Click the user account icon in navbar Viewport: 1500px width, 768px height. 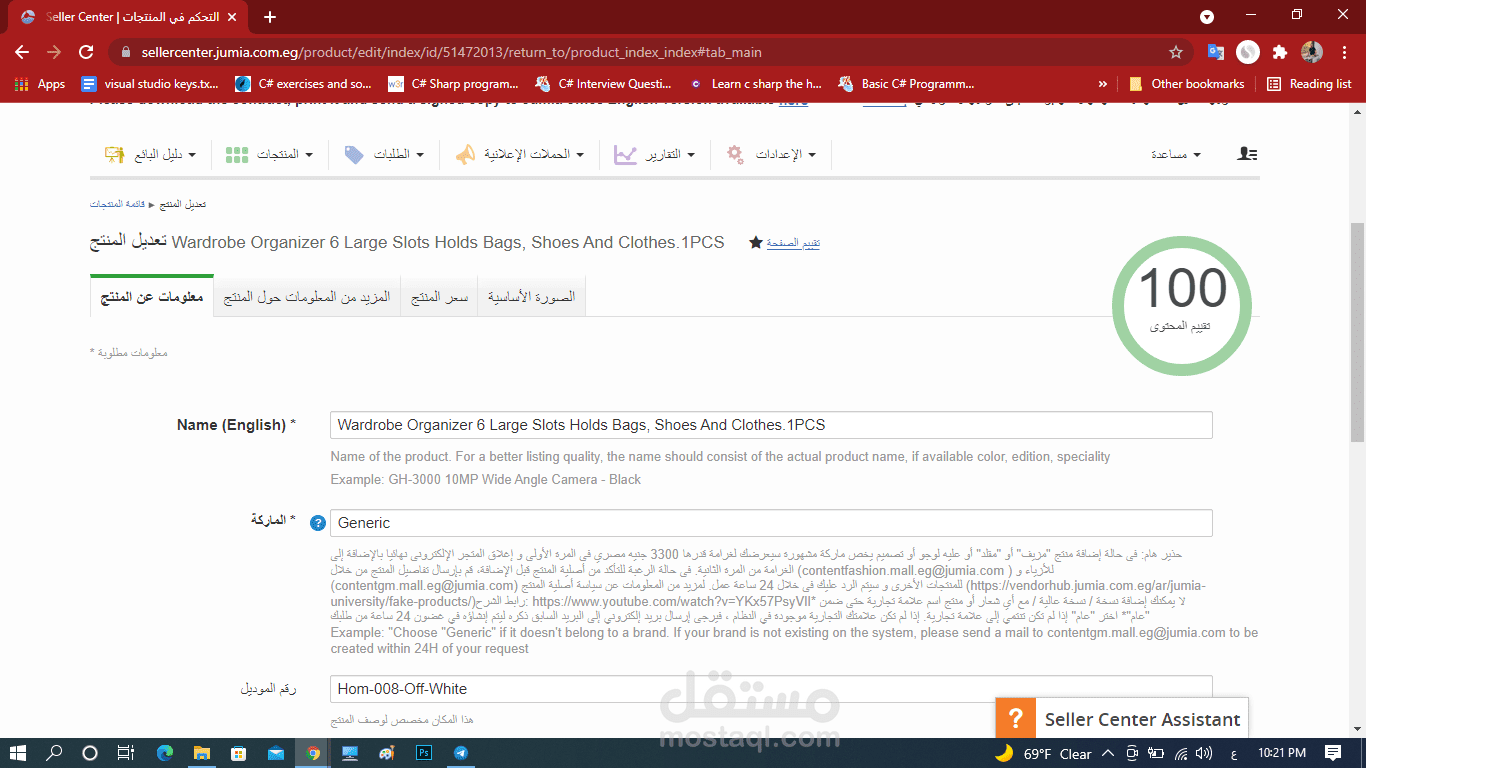[1247, 154]
